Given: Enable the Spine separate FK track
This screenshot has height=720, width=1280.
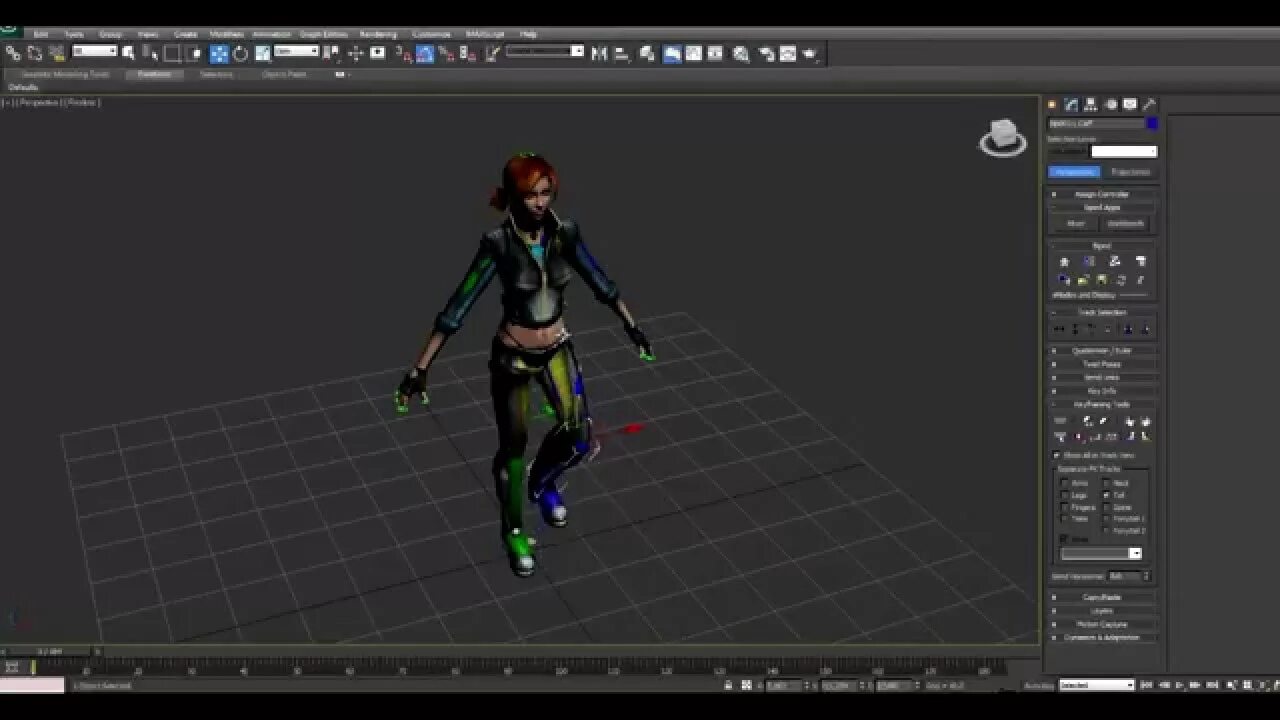Looking at the screenshot, I should point(1106,507).
